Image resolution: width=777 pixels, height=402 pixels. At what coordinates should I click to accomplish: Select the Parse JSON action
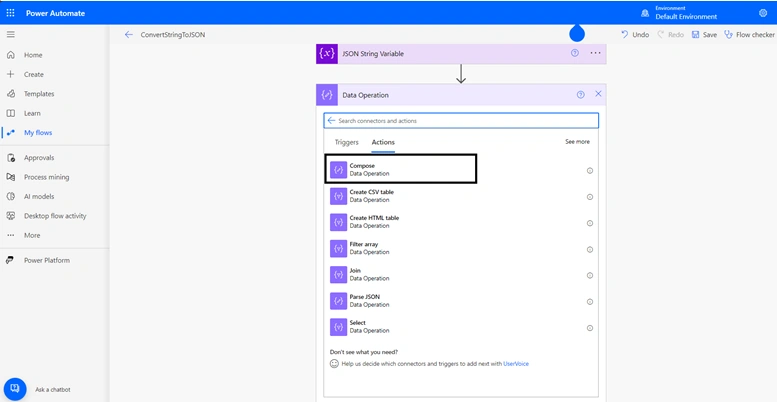coord(461,301)
